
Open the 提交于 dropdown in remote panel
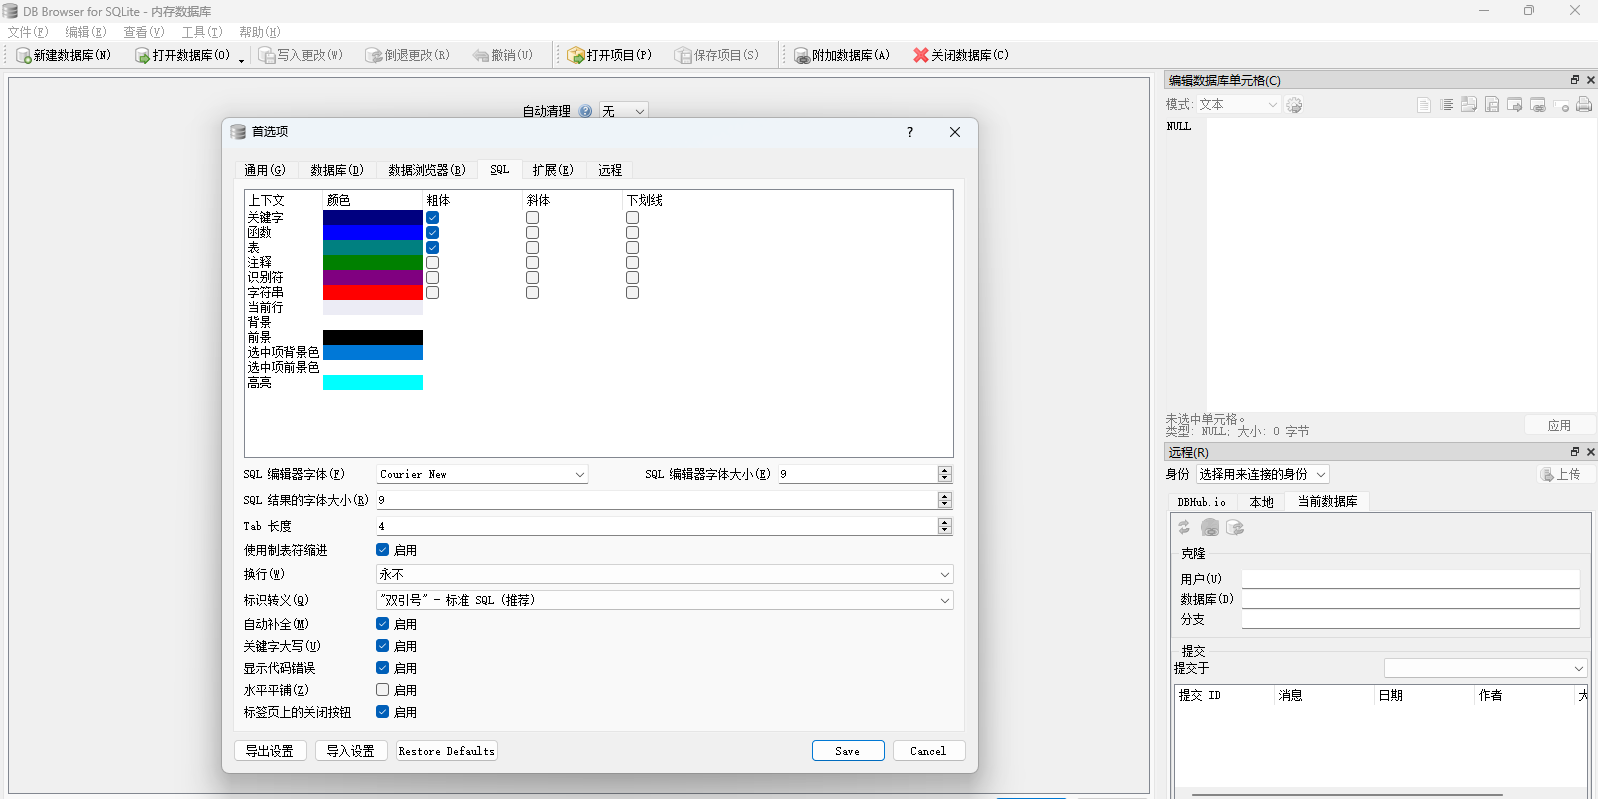click(x=1486, y=668)
